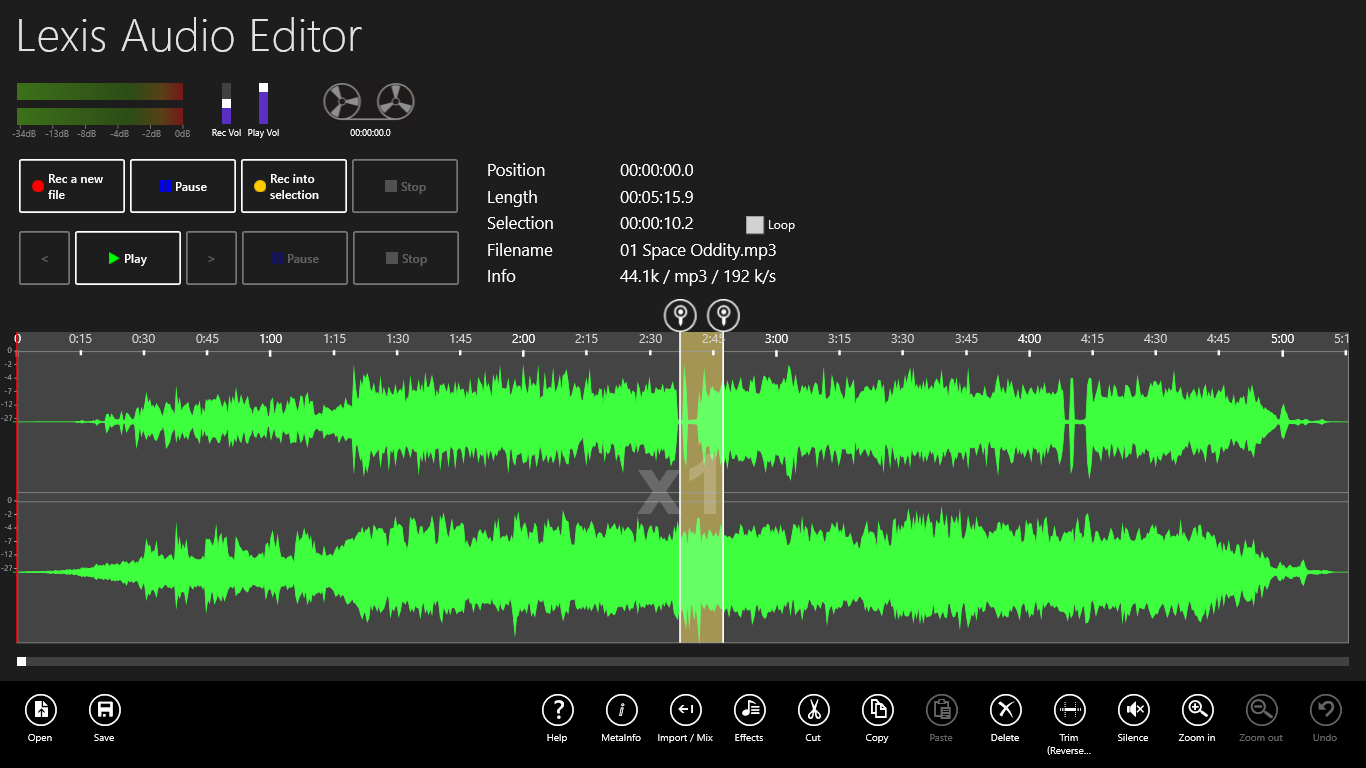Viewport: 1366px width, 768px height.
Task: Click the disabled Paste icon
Action: tap(941, 710)
